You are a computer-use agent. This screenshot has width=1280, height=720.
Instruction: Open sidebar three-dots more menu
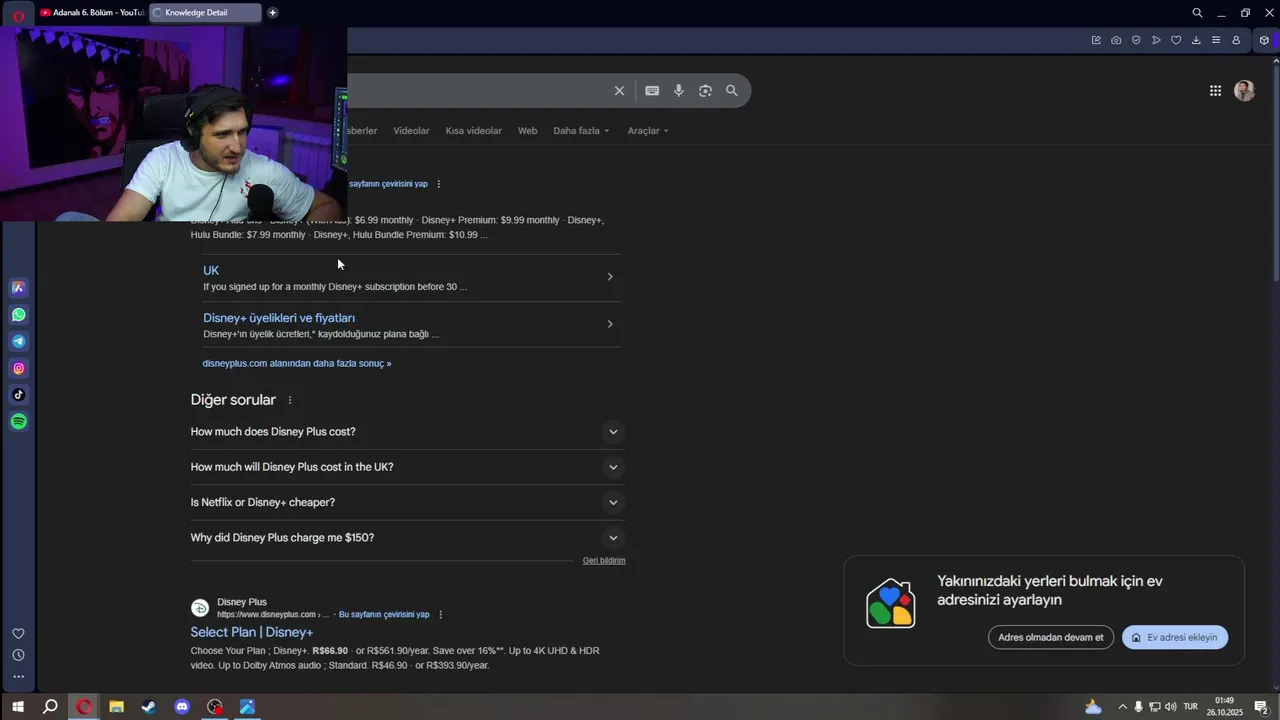pyautogui.click(x=18, y=677)
